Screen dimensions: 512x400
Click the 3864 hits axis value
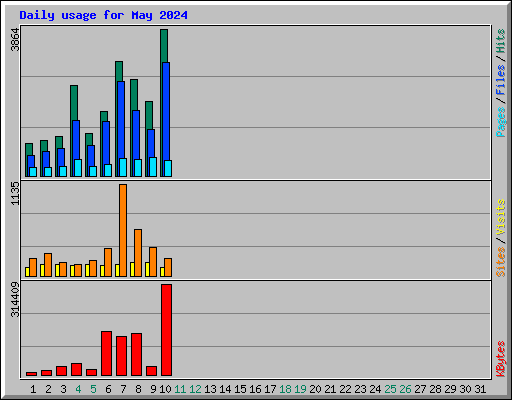pyautogui.click(x=15, y=40)
